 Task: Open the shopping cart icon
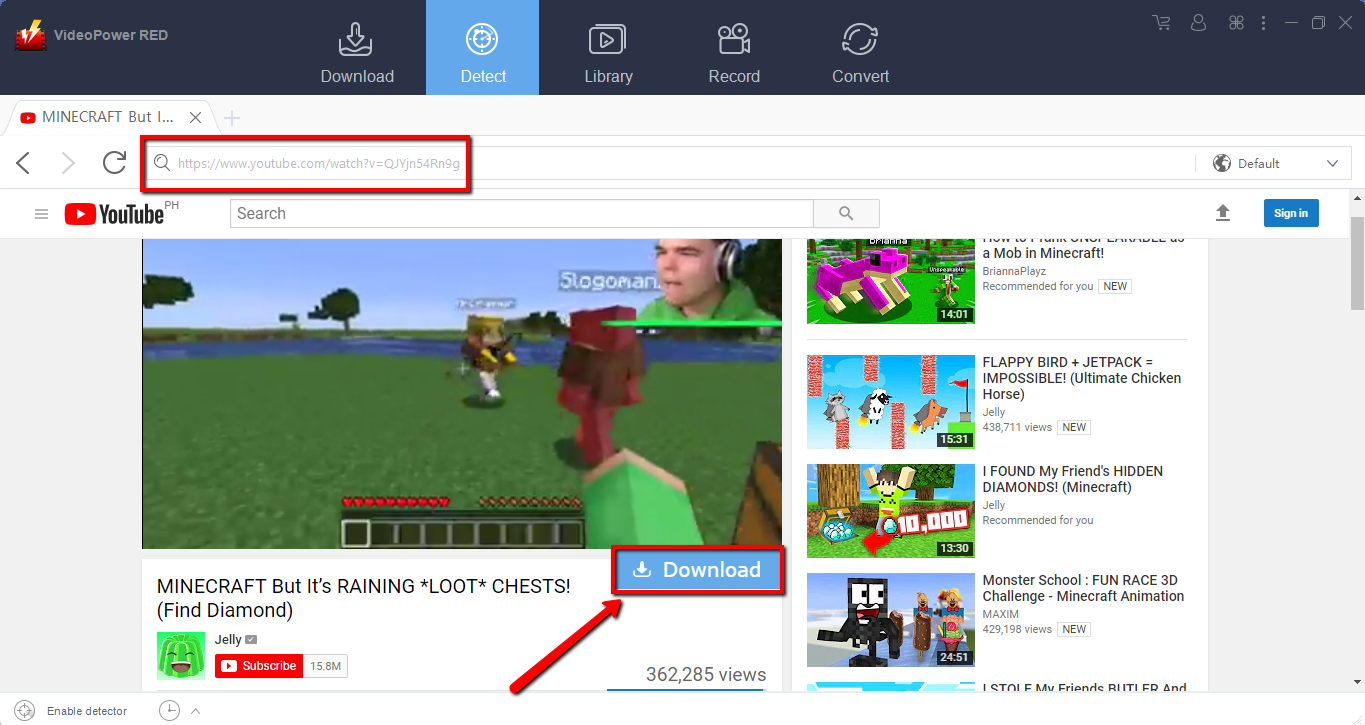1161,22
